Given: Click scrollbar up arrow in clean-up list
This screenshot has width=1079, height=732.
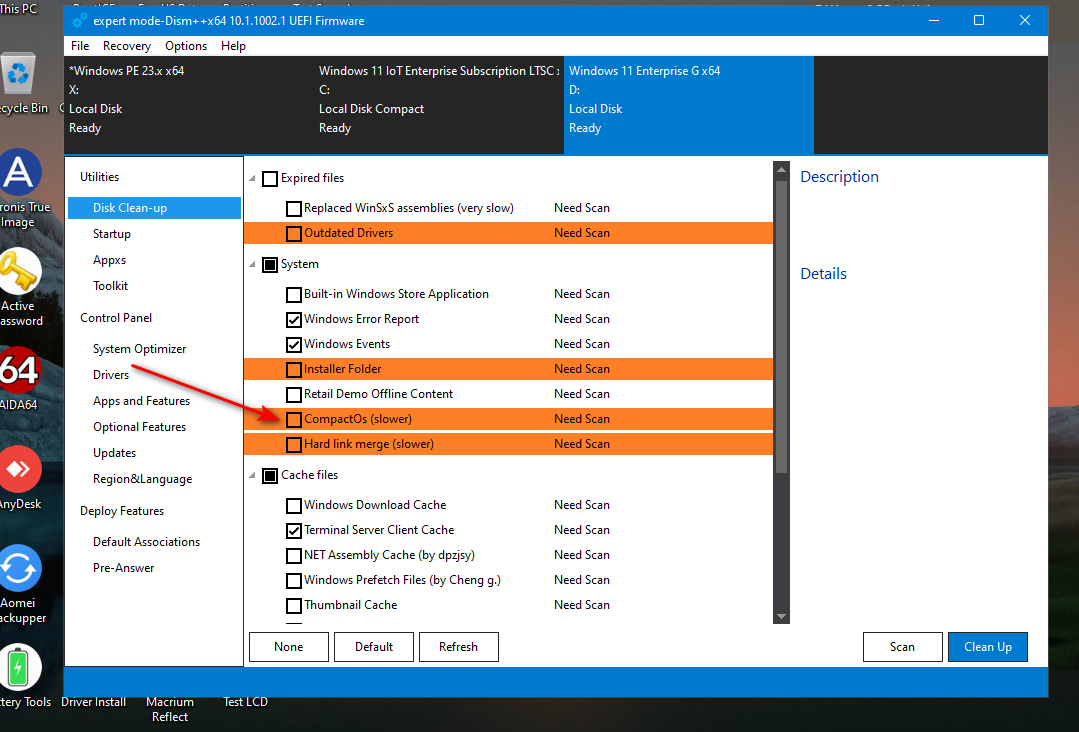Looking at the screenshot, I should point(781,169).
